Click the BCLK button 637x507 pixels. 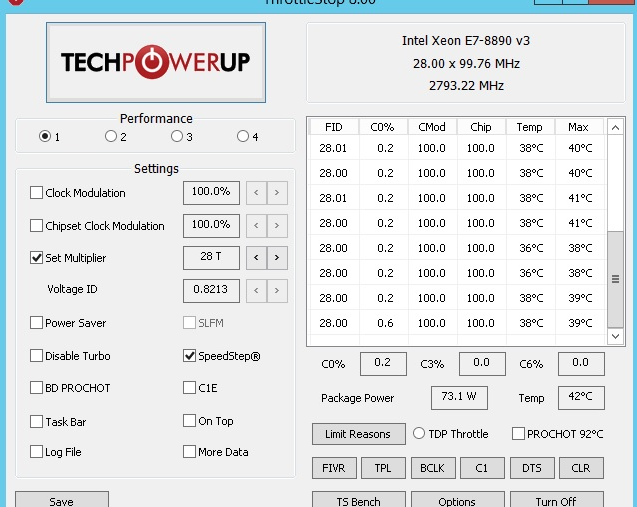click(x=433, y=468)
